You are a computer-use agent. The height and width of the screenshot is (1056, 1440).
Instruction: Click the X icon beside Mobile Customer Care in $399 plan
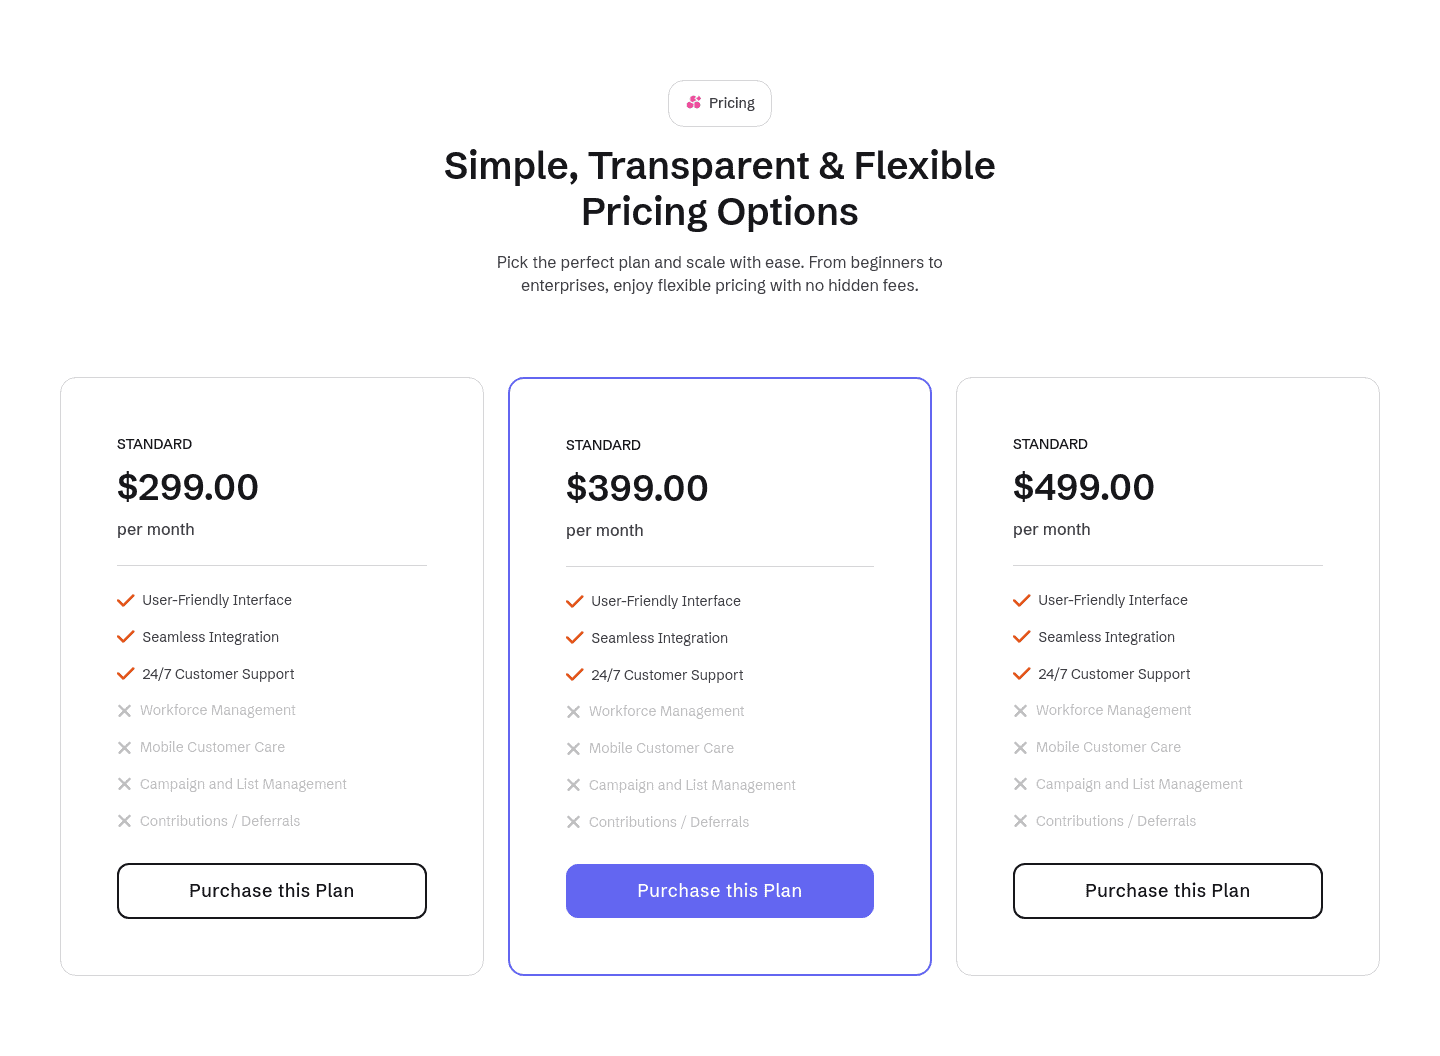[573, 748]
